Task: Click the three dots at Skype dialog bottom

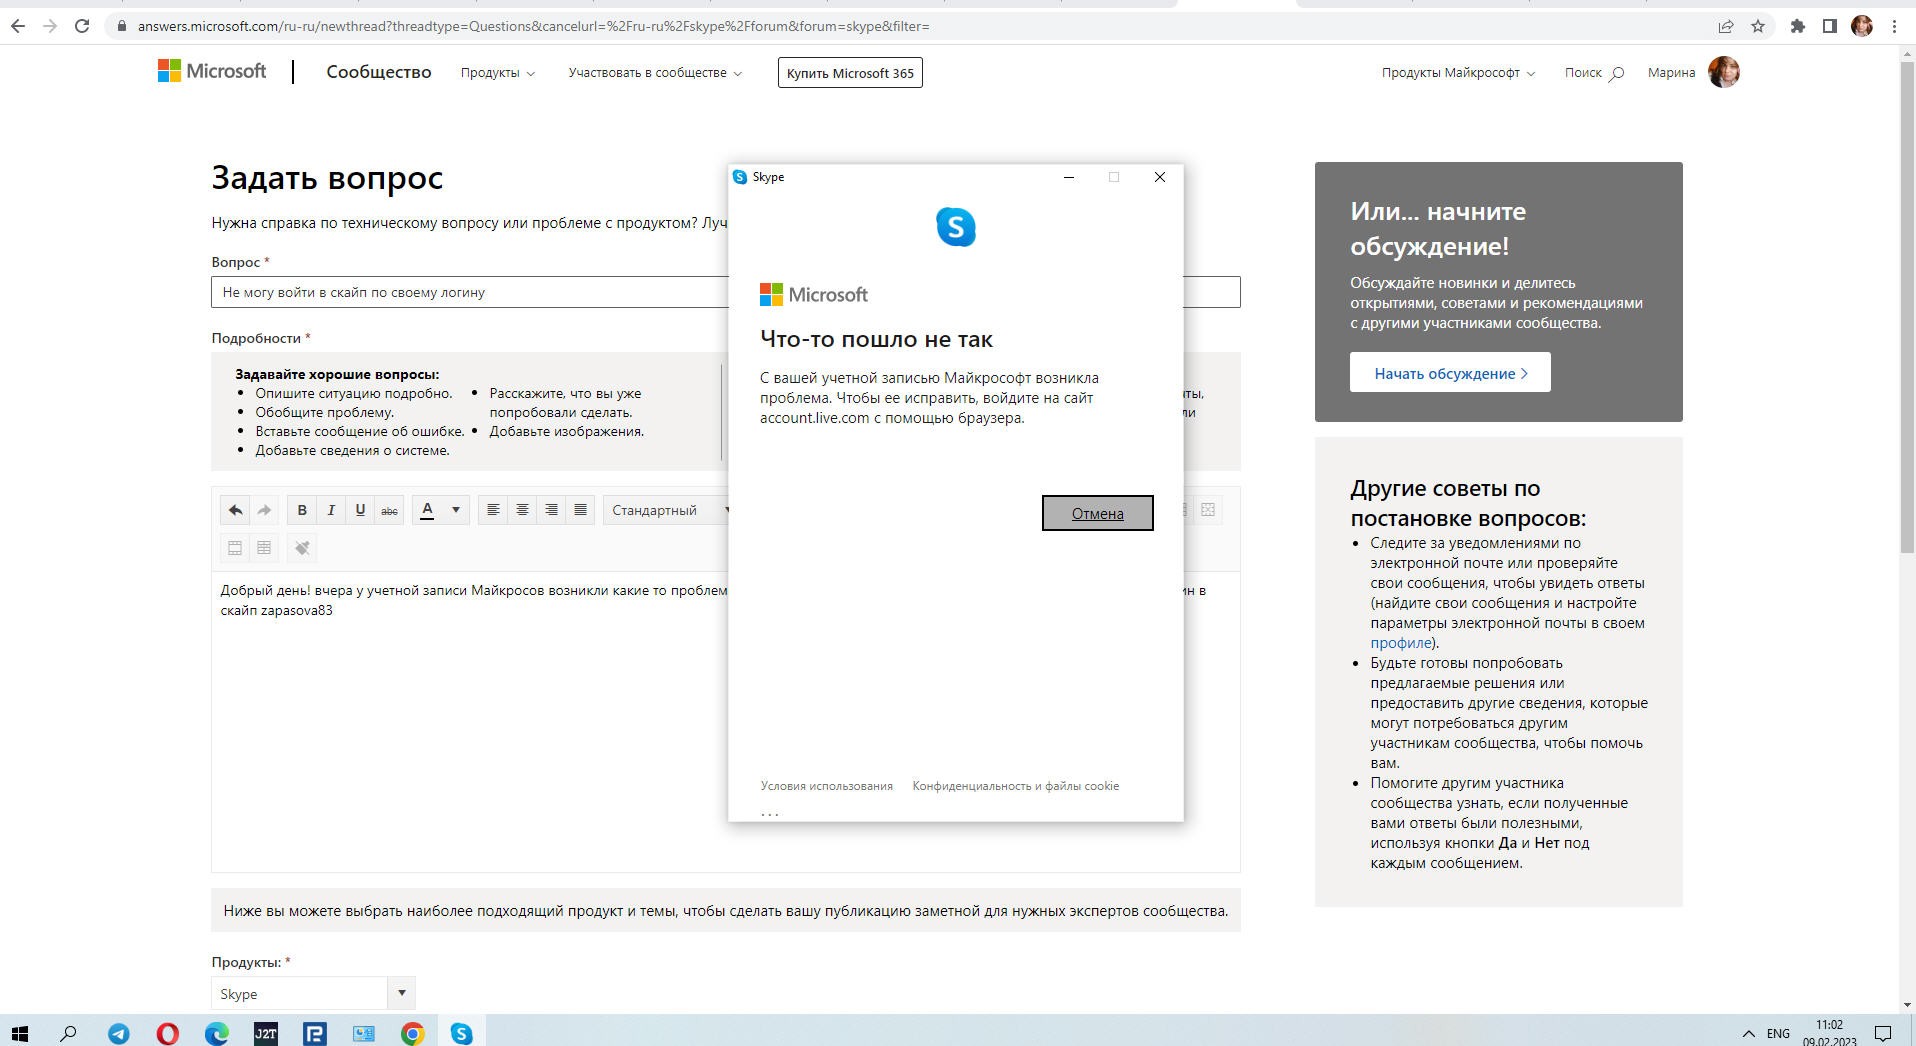Action: (x=769, y=813)
